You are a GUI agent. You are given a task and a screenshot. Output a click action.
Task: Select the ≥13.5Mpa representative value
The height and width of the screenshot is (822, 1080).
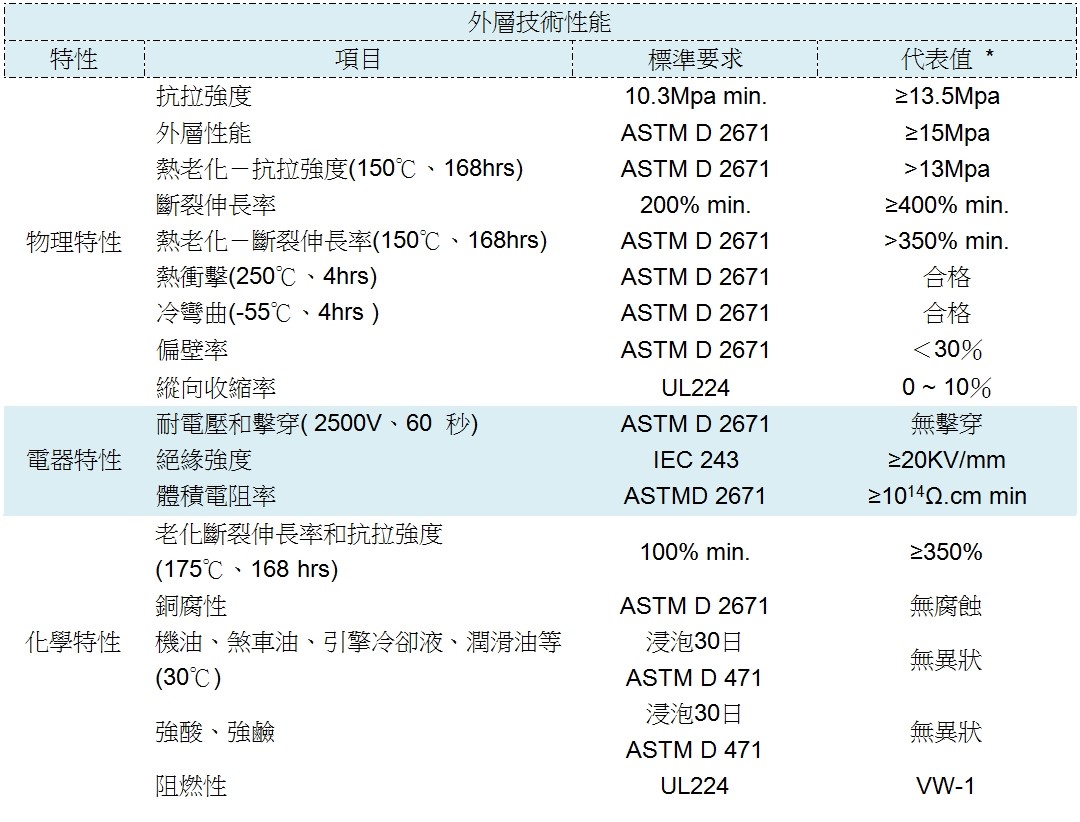click(946, 97)
